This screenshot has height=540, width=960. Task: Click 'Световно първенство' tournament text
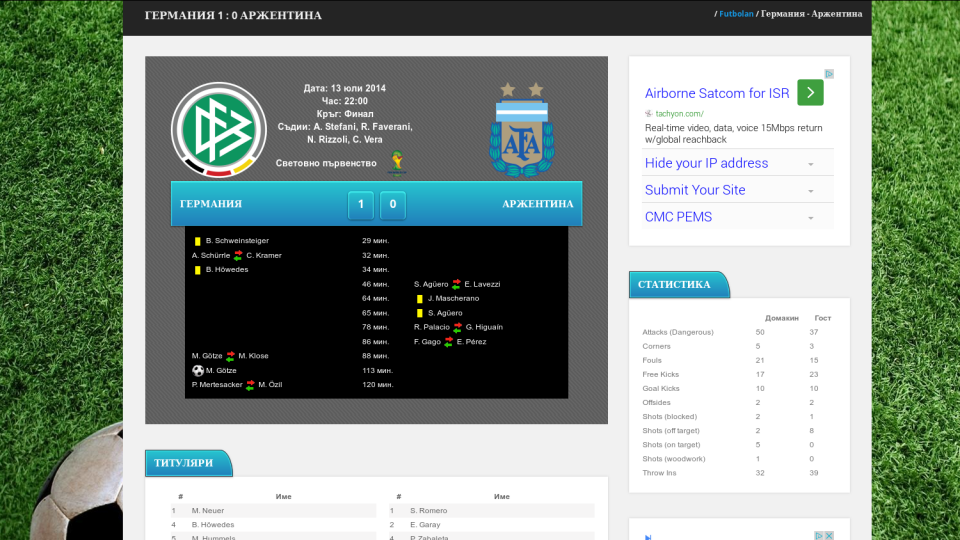tap(326, 163)
